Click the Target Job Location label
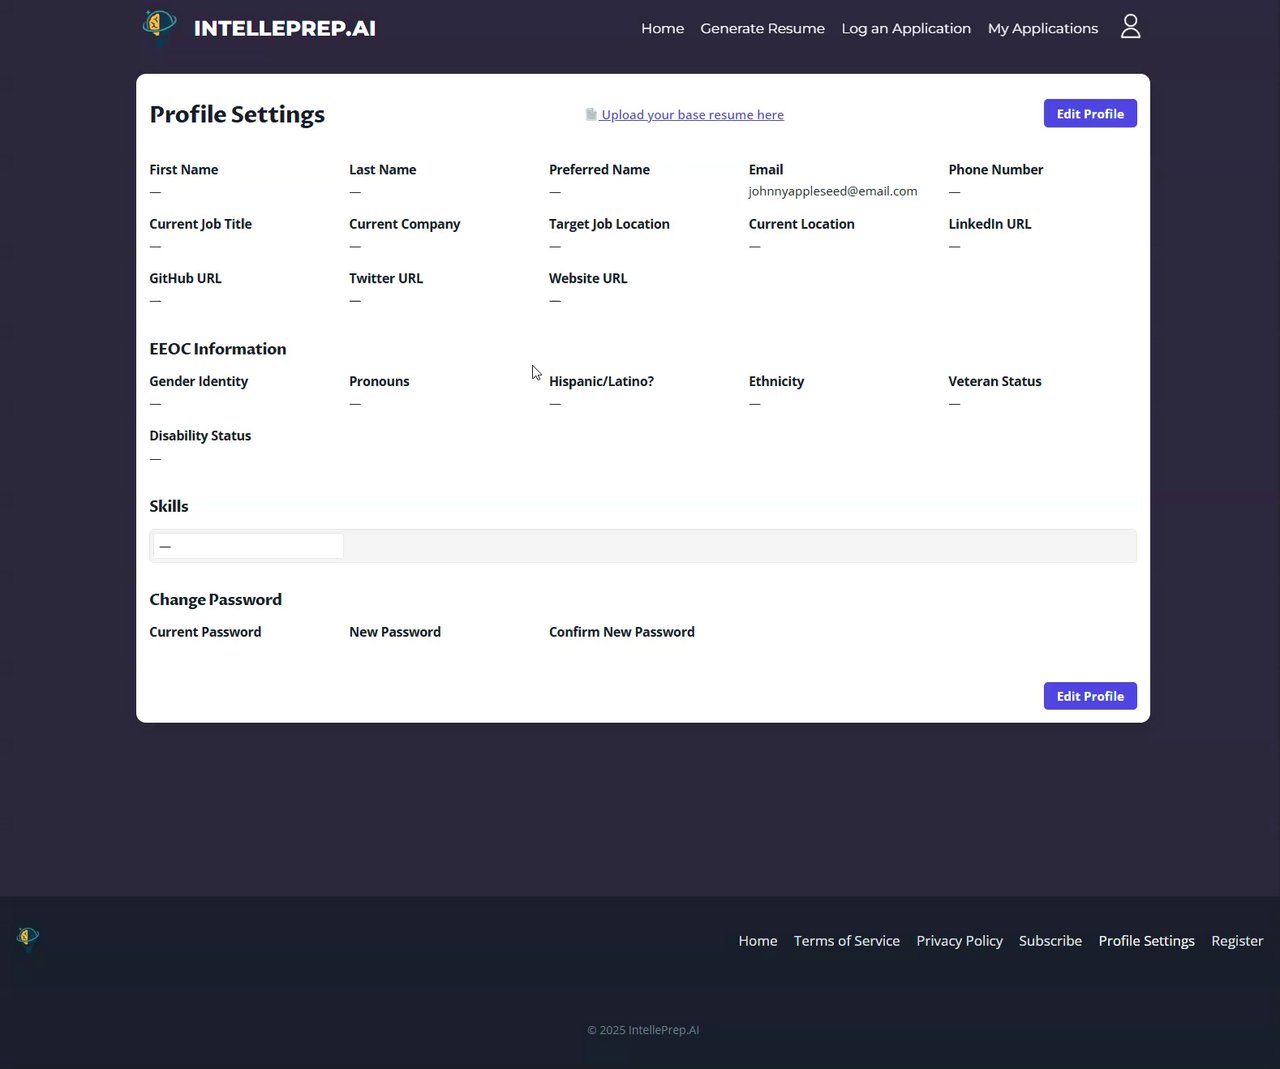The height and width of the screenshot is (1069, 1280). coord(609,224)
